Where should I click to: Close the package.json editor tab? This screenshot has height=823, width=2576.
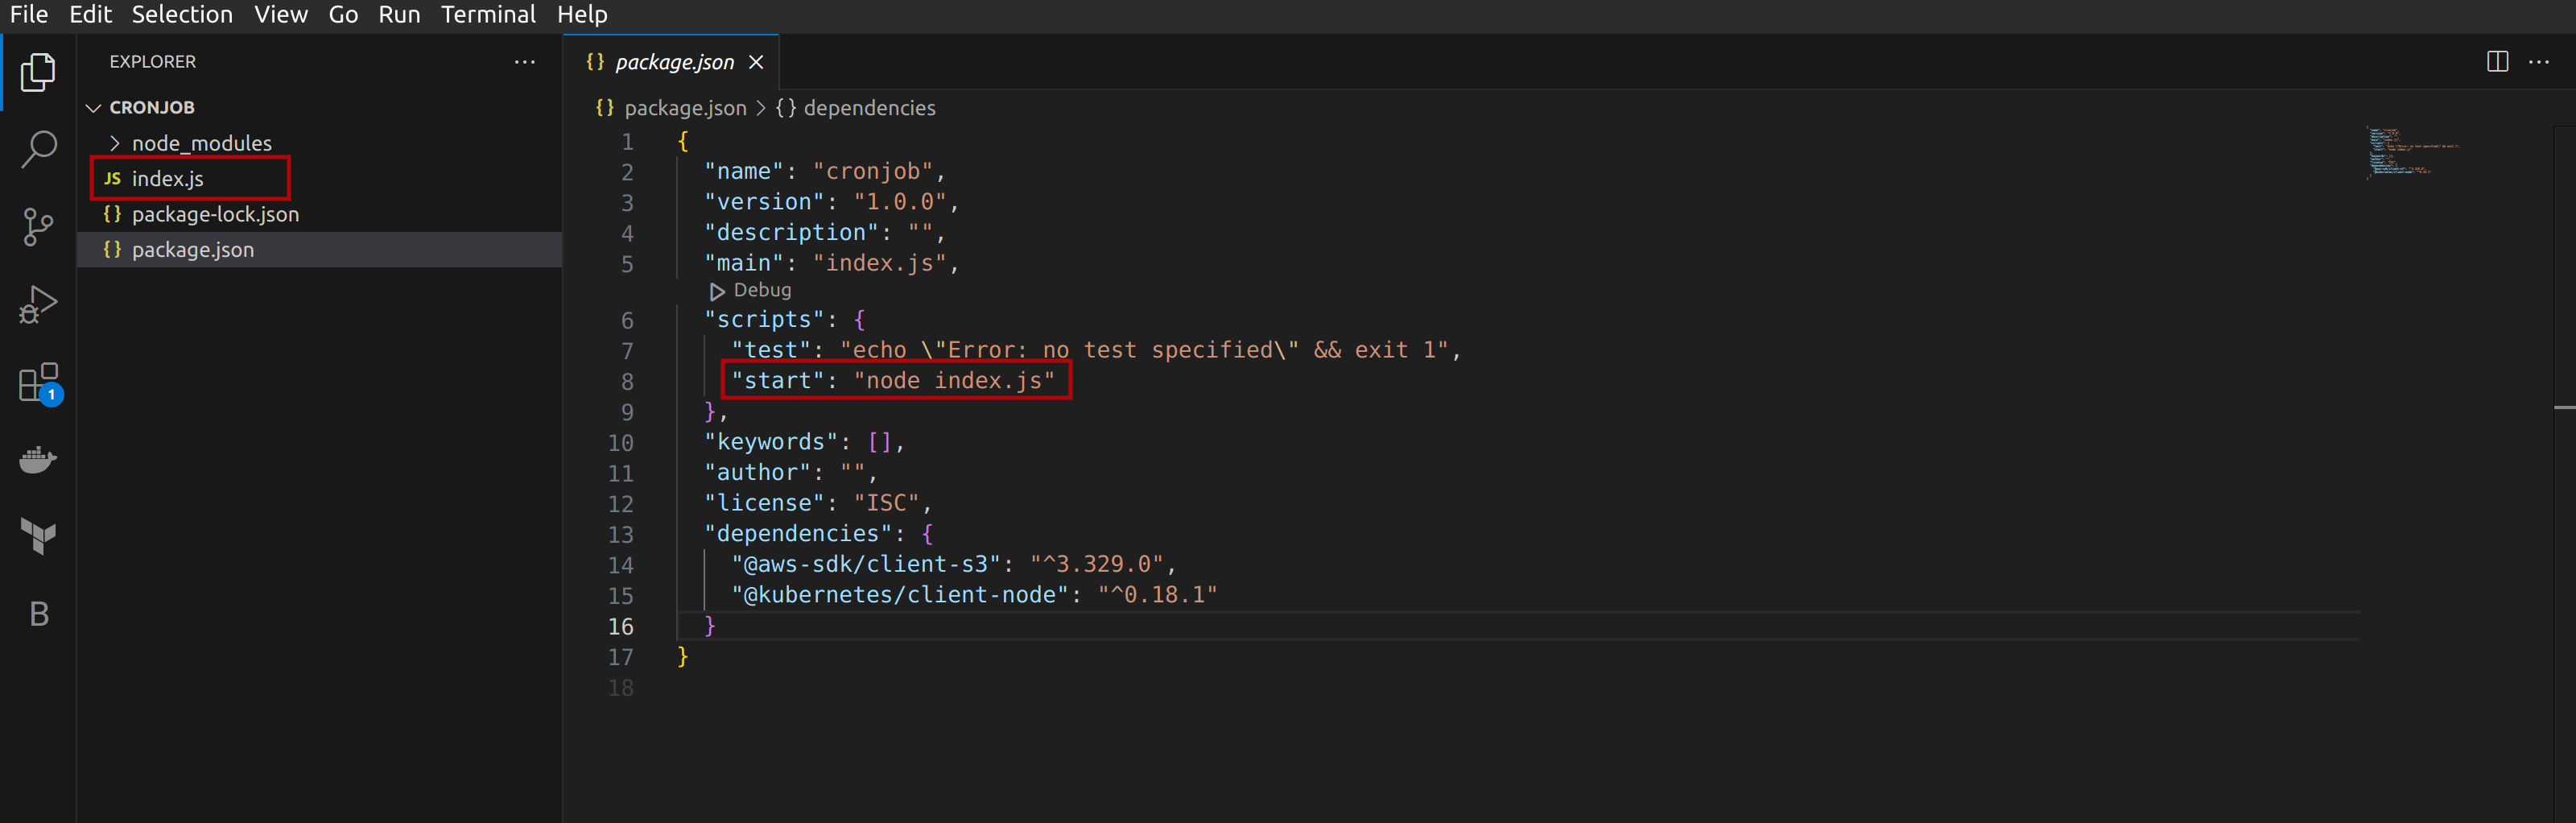pos(756,62)
